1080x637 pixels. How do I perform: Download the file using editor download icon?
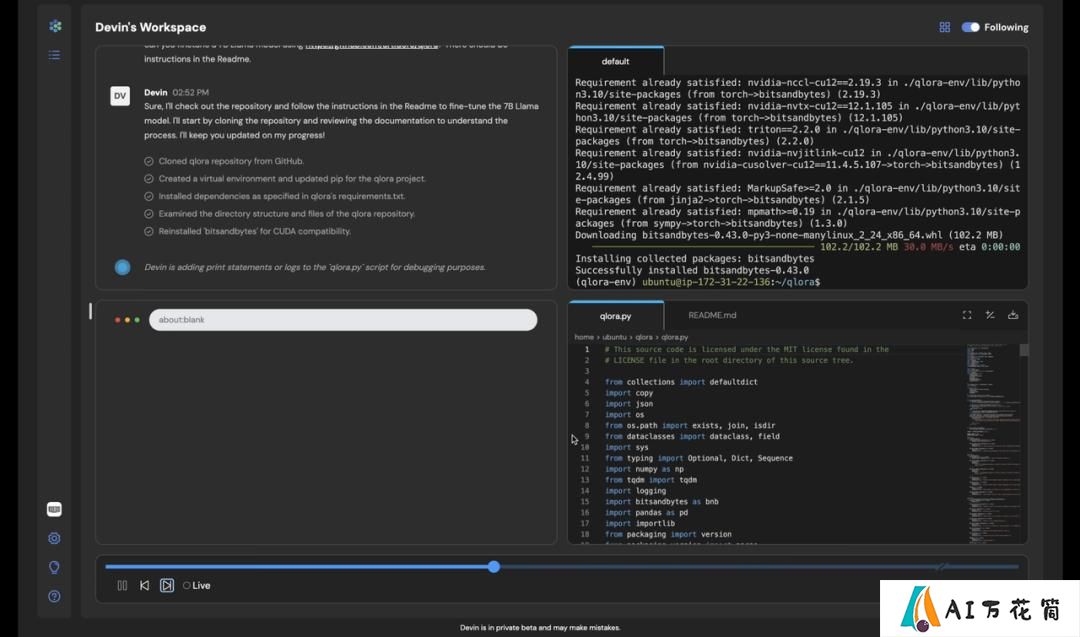tap(1013, 315)
